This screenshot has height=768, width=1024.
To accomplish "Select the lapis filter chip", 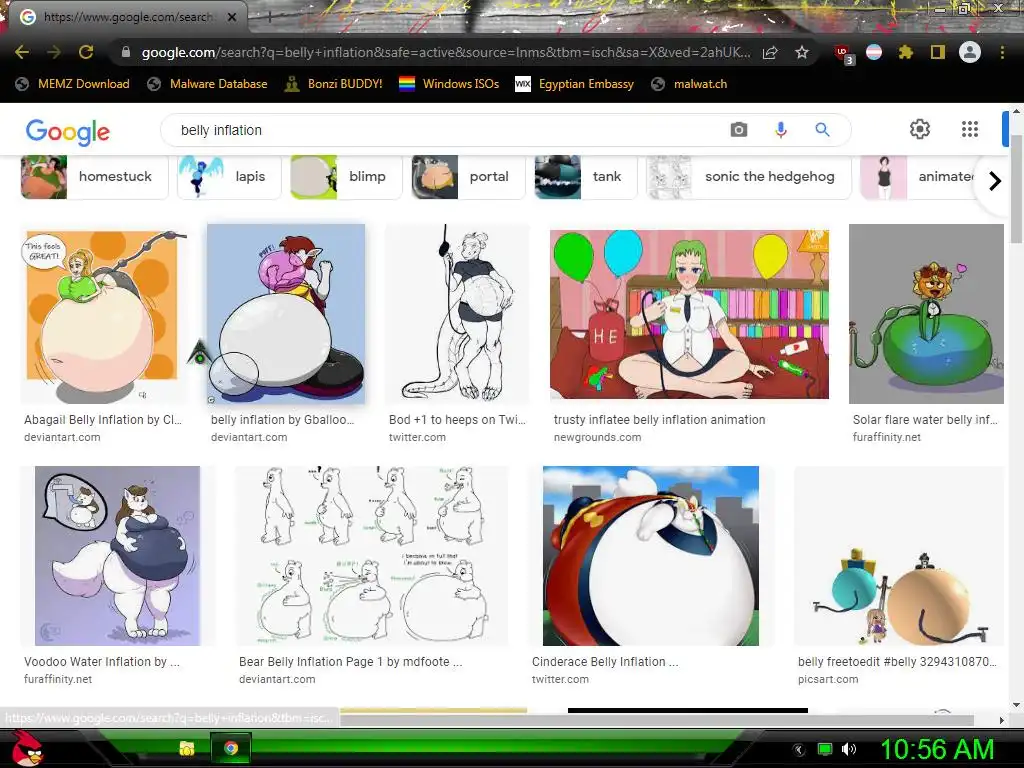I will pos(229,176).
